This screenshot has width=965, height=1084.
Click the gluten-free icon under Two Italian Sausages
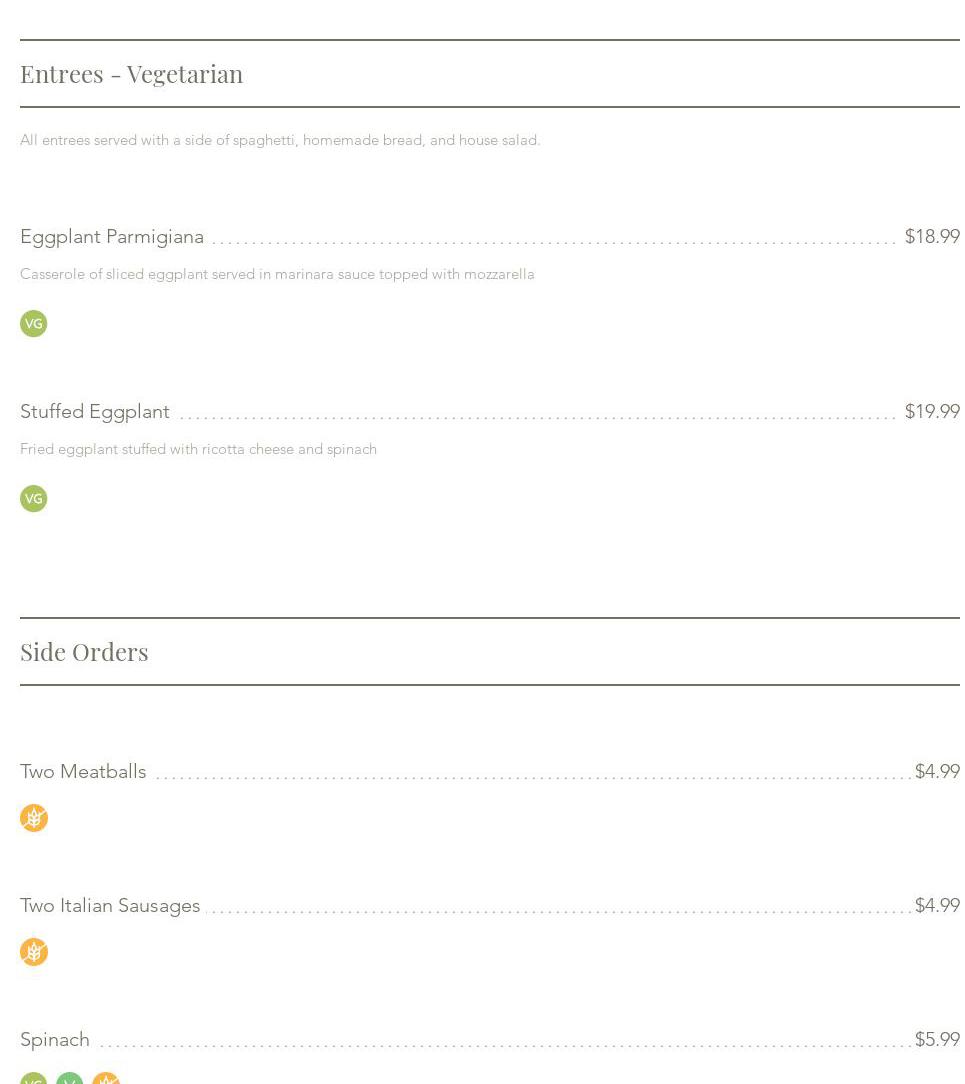click(x=34, y=952)
